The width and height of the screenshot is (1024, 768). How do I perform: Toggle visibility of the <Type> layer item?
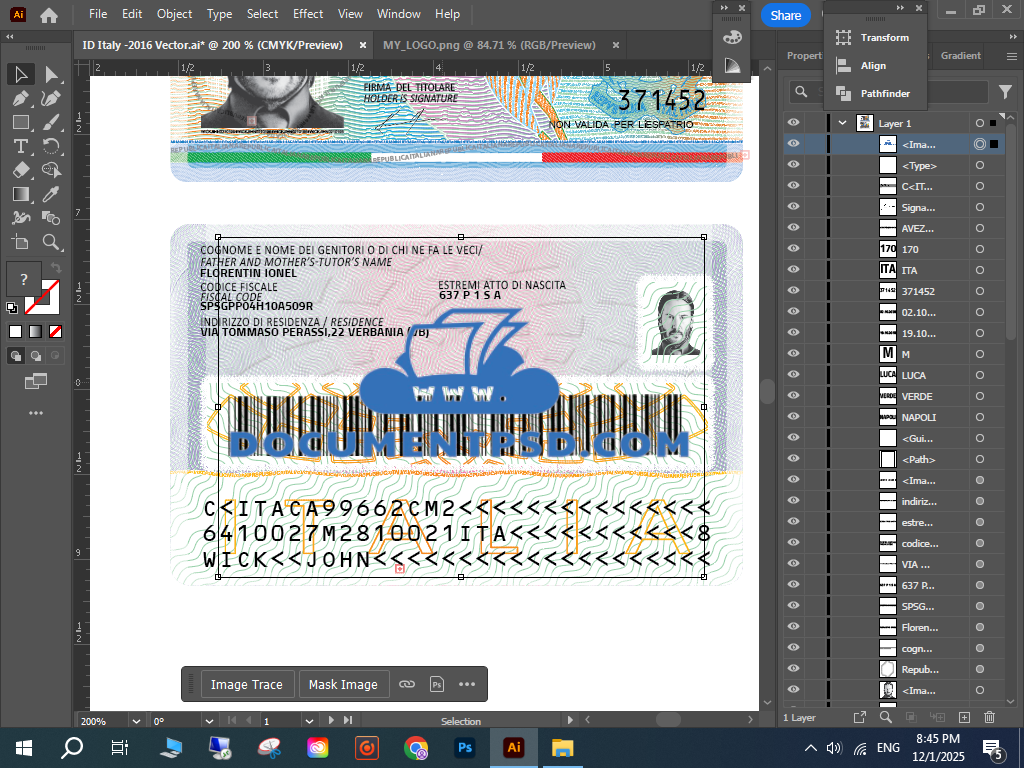[x=793, y=165]
